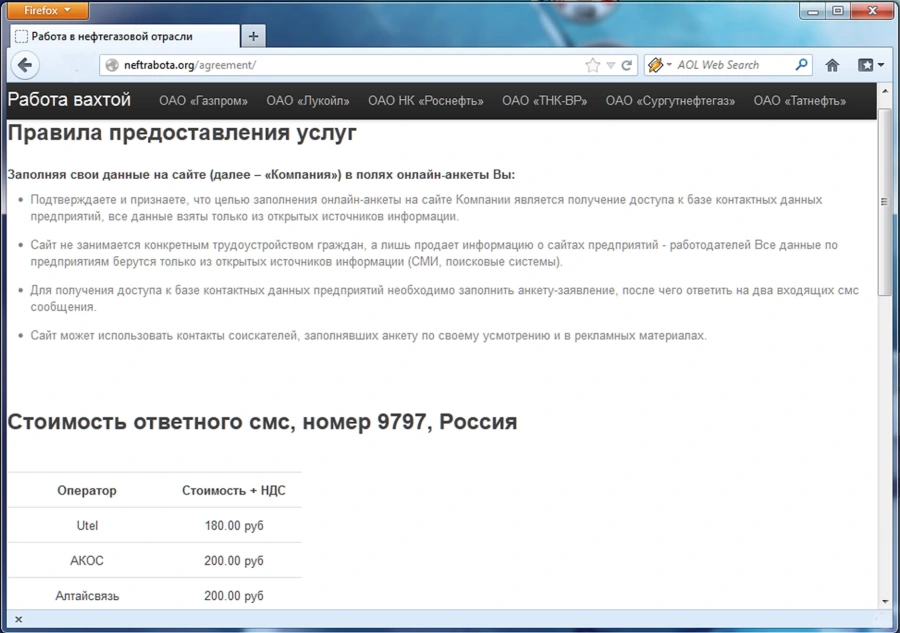Click the 'АКОС' operator cell
The width and height of the screenshot is (900, 633).
87,561
